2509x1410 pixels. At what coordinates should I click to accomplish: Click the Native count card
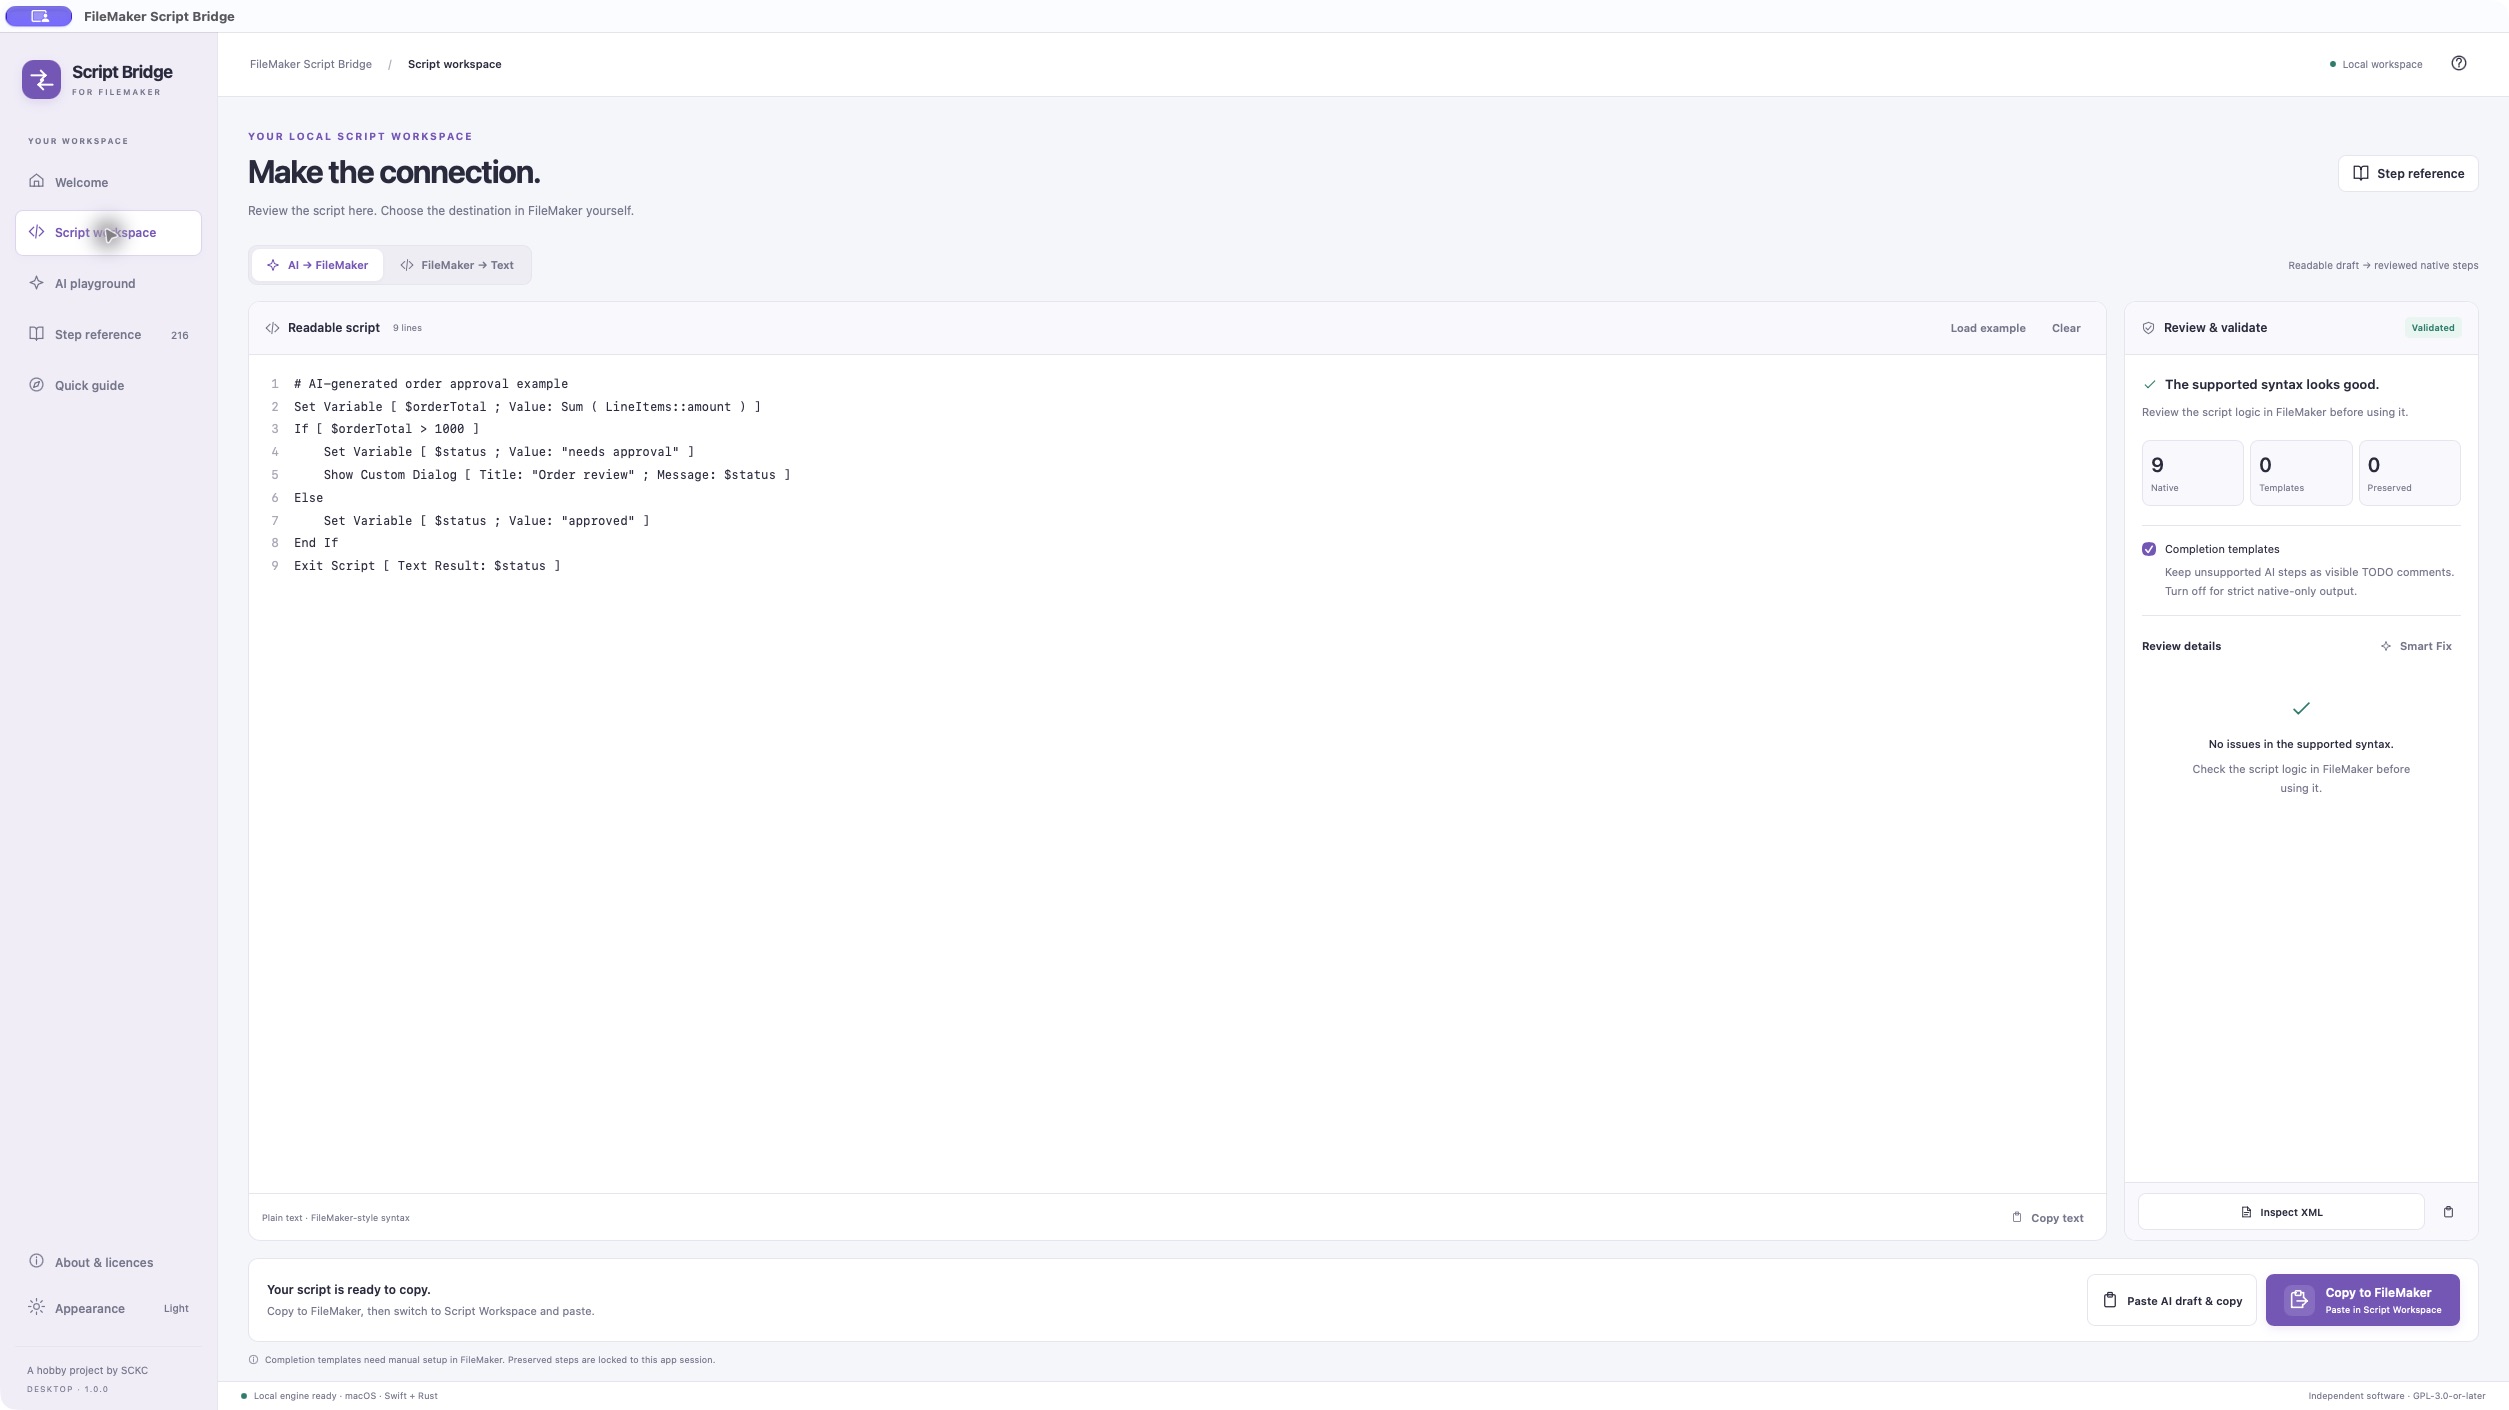tap(2192, 473)
